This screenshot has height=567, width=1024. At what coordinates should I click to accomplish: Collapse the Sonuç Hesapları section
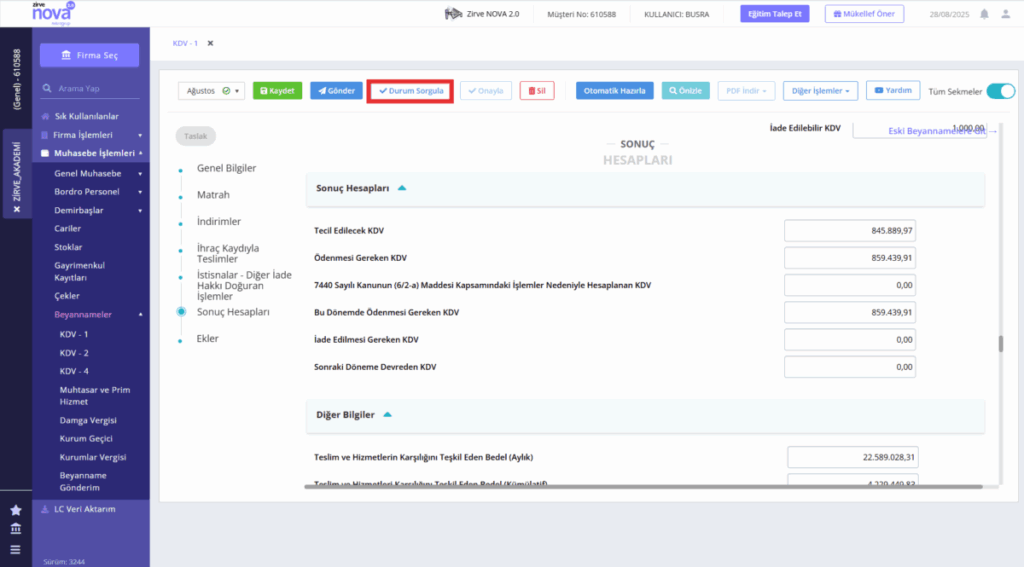pyautogui.click(x=402, y=188)
